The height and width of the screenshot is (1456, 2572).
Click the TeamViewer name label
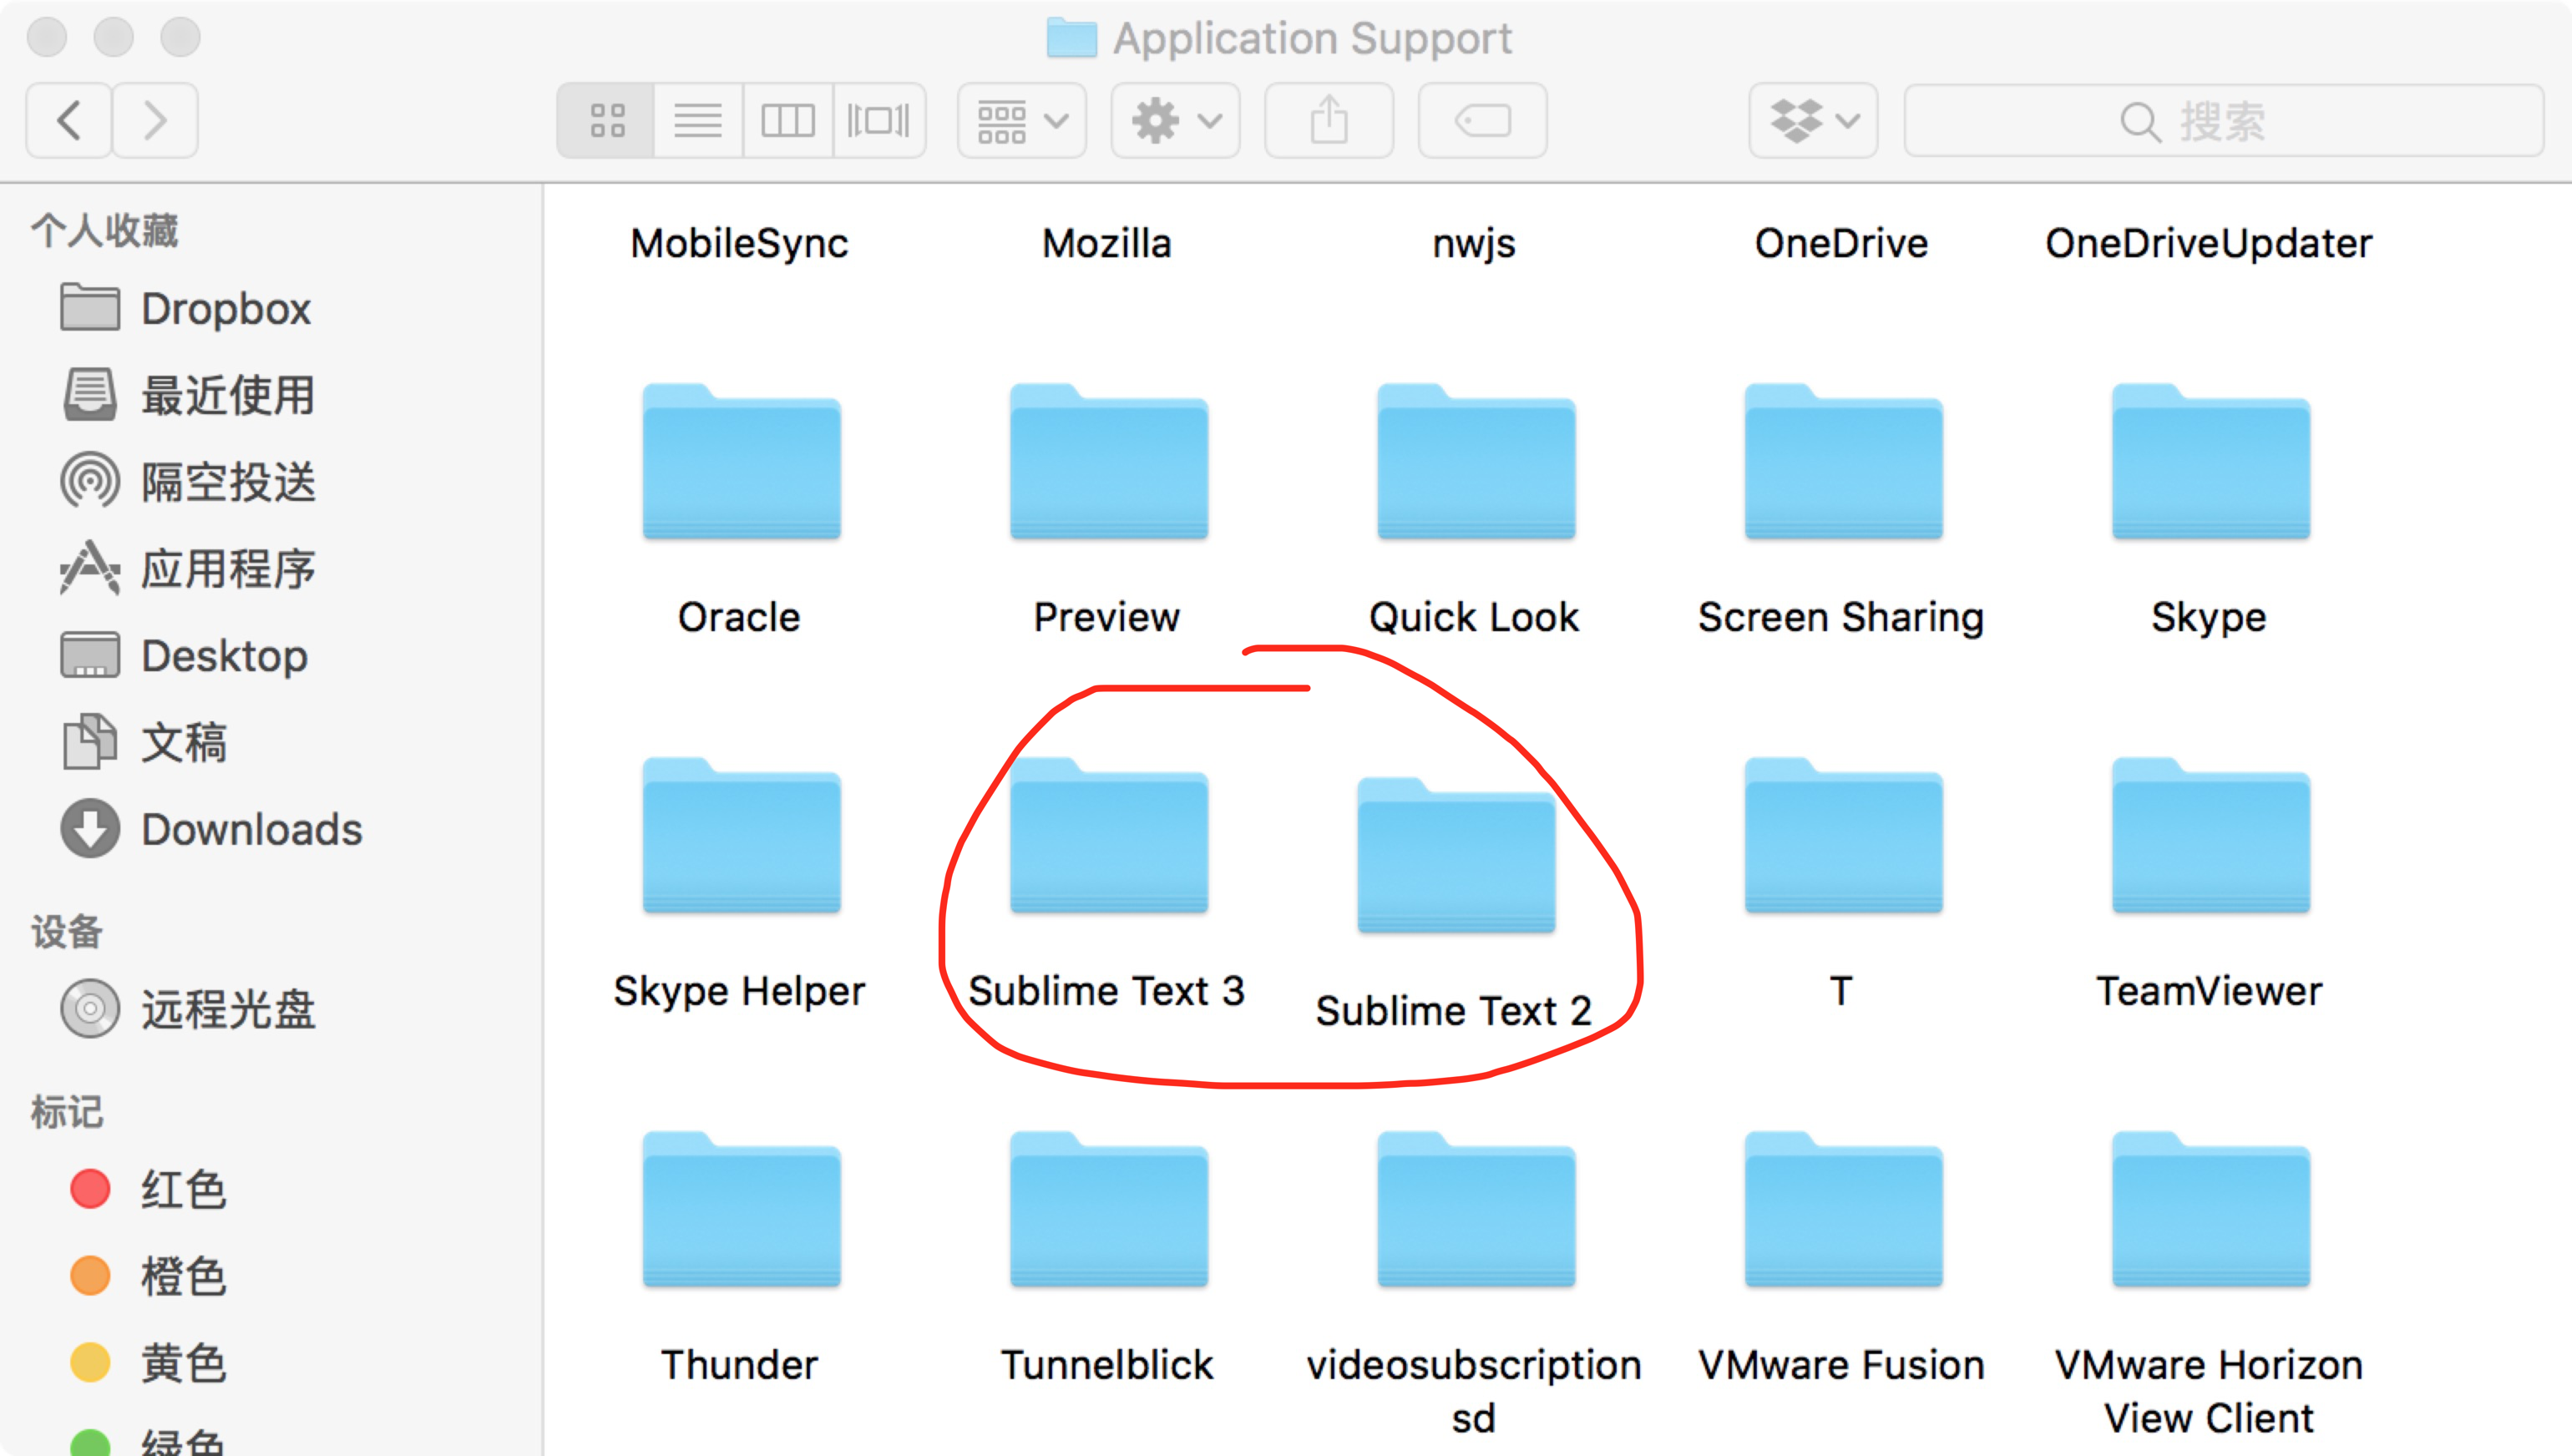click(2209, 991)
